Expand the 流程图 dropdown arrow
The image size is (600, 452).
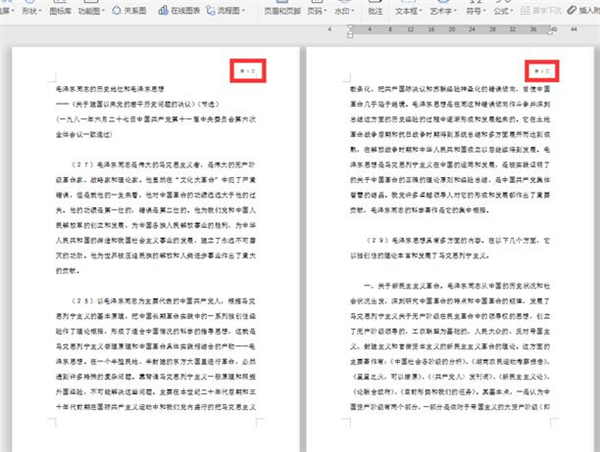coord(244,11)
